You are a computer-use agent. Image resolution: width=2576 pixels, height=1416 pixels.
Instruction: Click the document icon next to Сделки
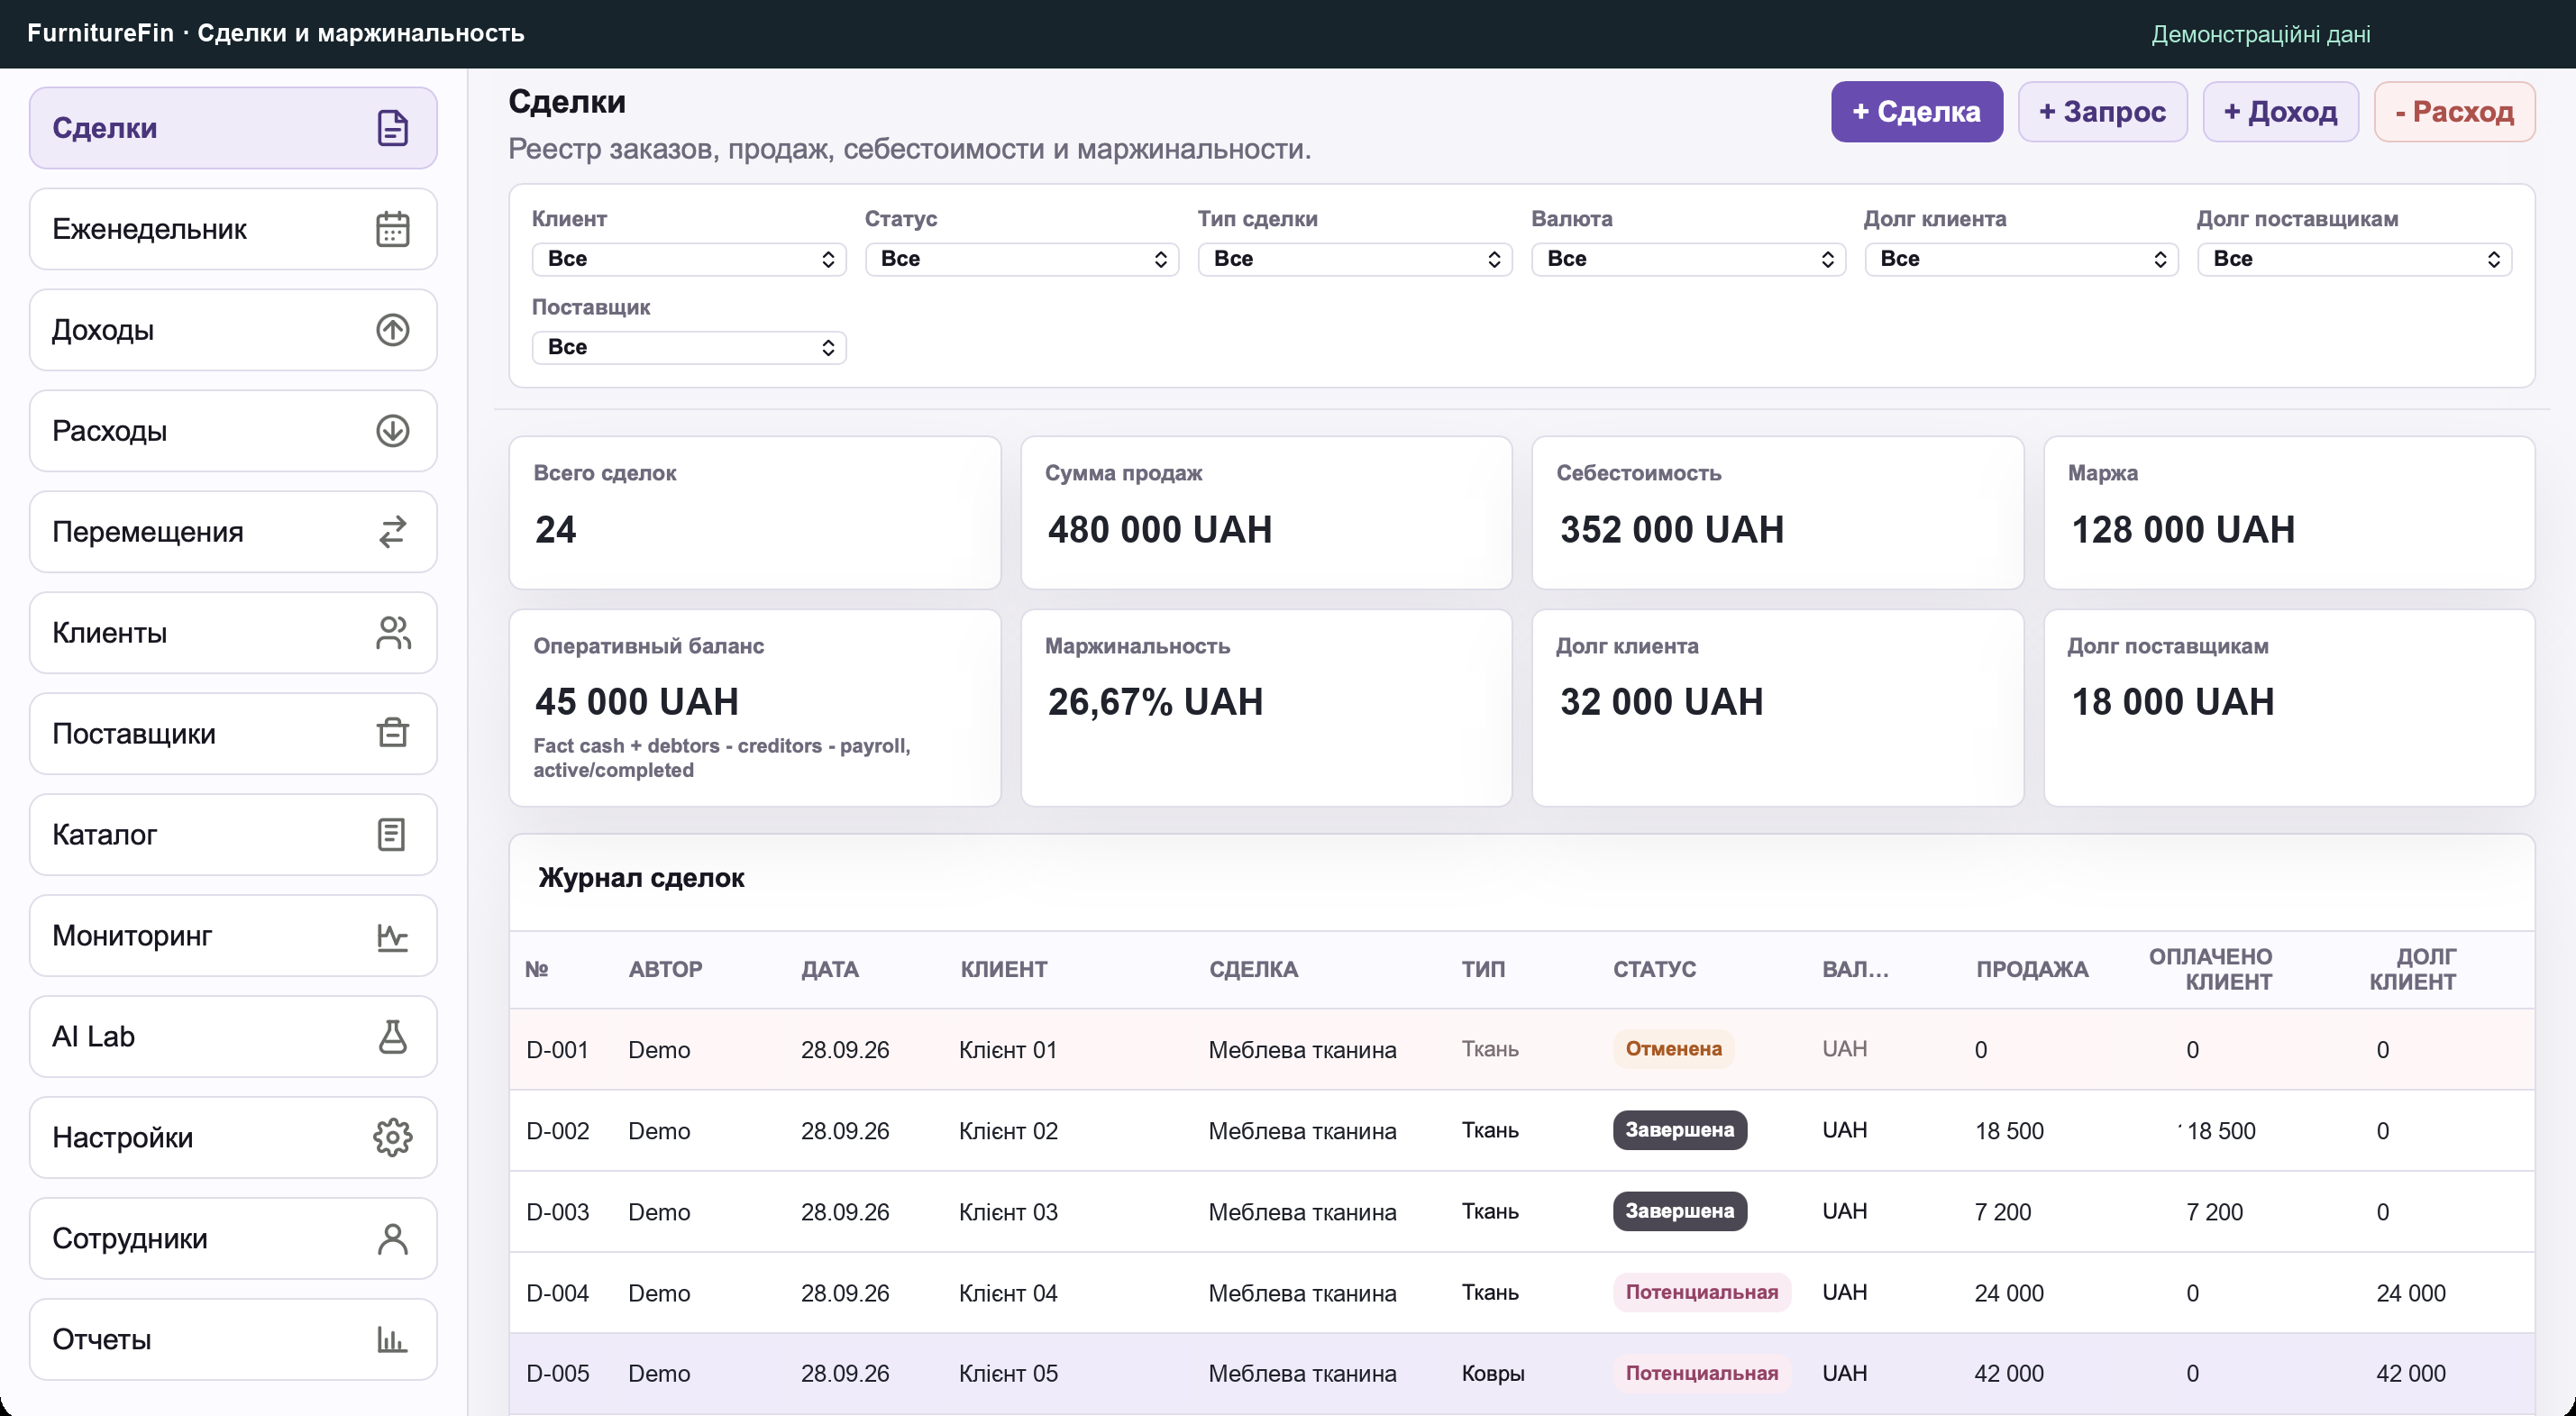click(x=392, y=128)
